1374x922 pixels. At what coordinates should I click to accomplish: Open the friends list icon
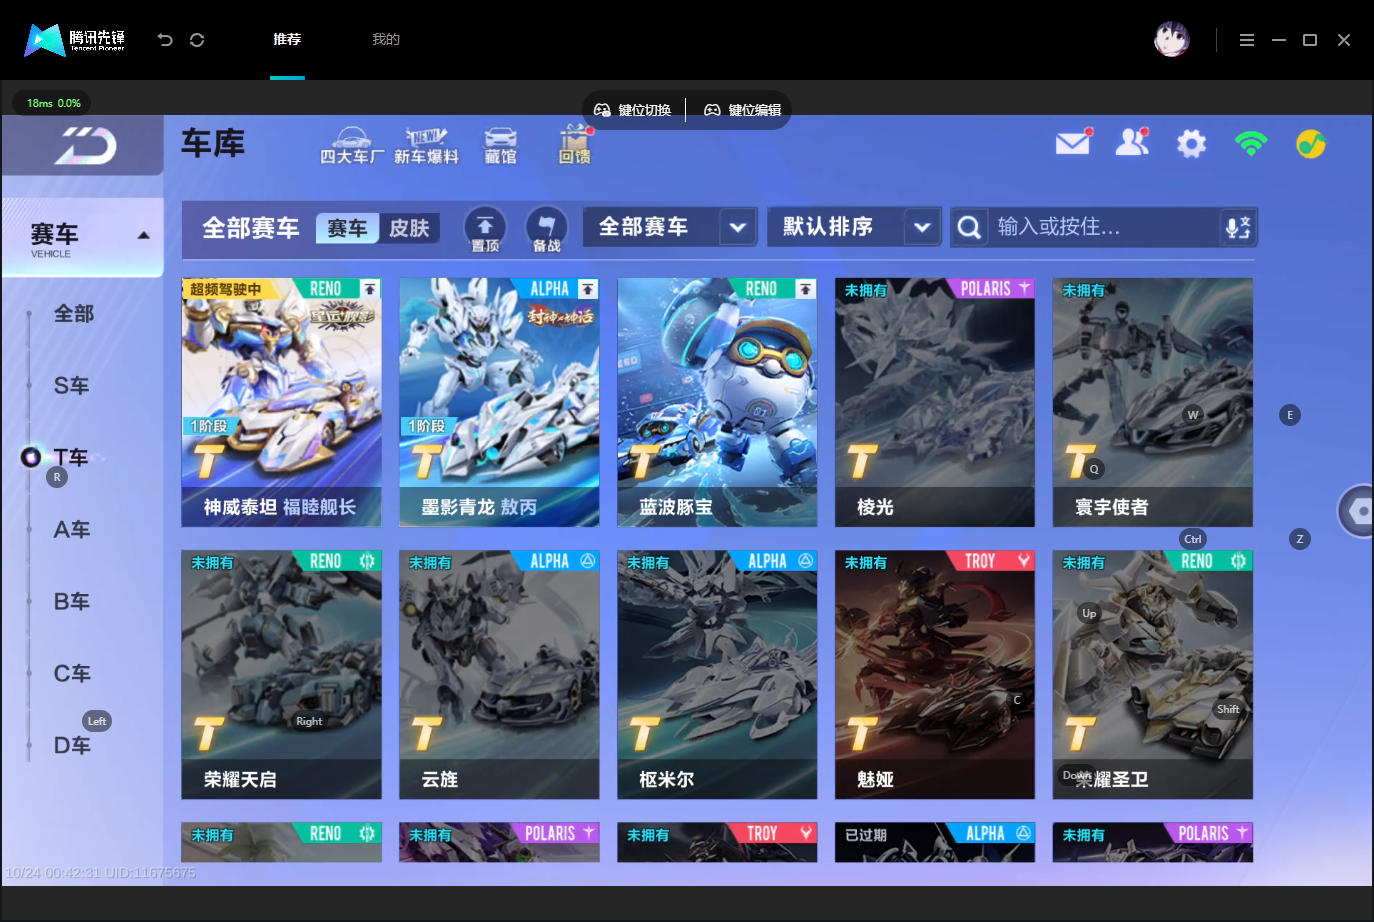point(1132,143)
